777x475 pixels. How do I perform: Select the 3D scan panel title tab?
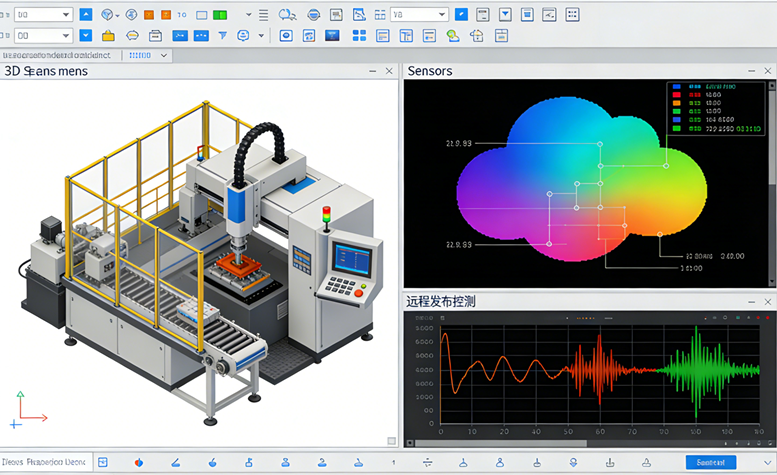coord(46,71)
